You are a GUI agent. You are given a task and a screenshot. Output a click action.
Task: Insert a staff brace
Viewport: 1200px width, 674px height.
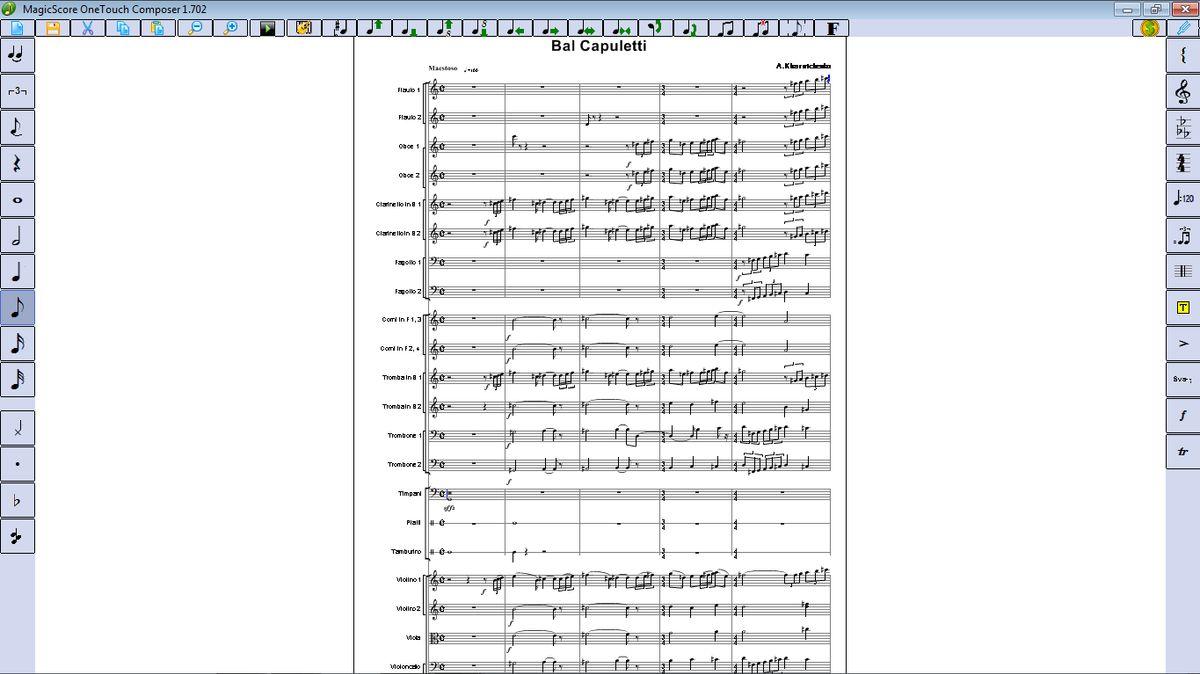(x=1183, y=55)
